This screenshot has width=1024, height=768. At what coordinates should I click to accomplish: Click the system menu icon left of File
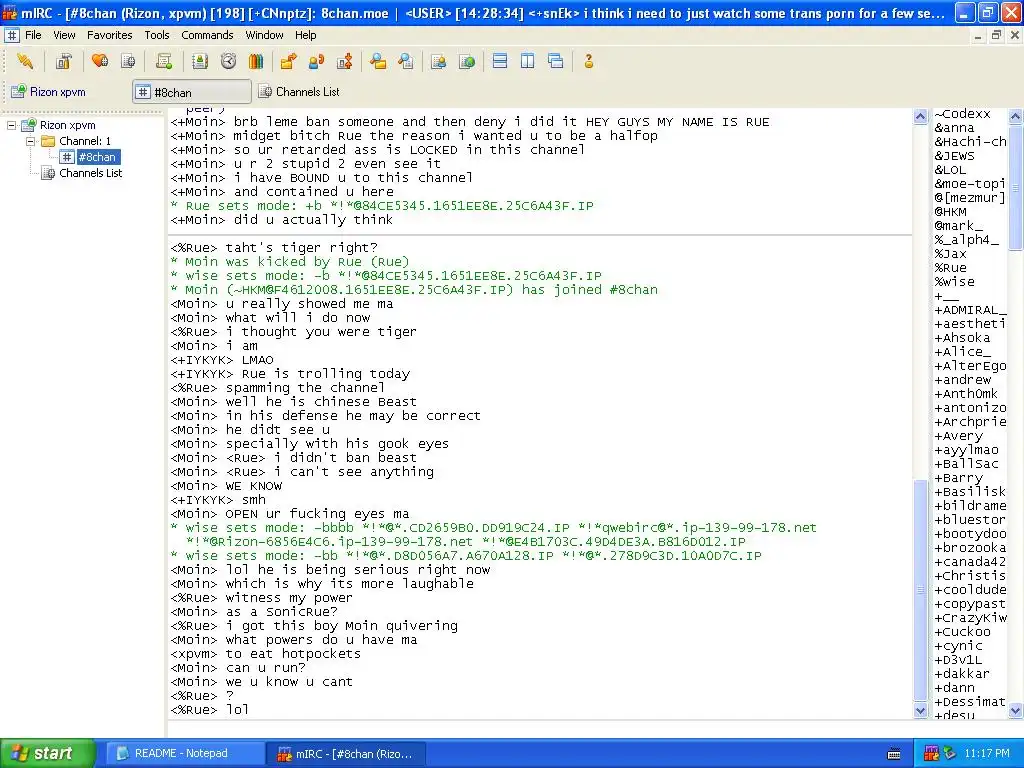tap(12, 35)
